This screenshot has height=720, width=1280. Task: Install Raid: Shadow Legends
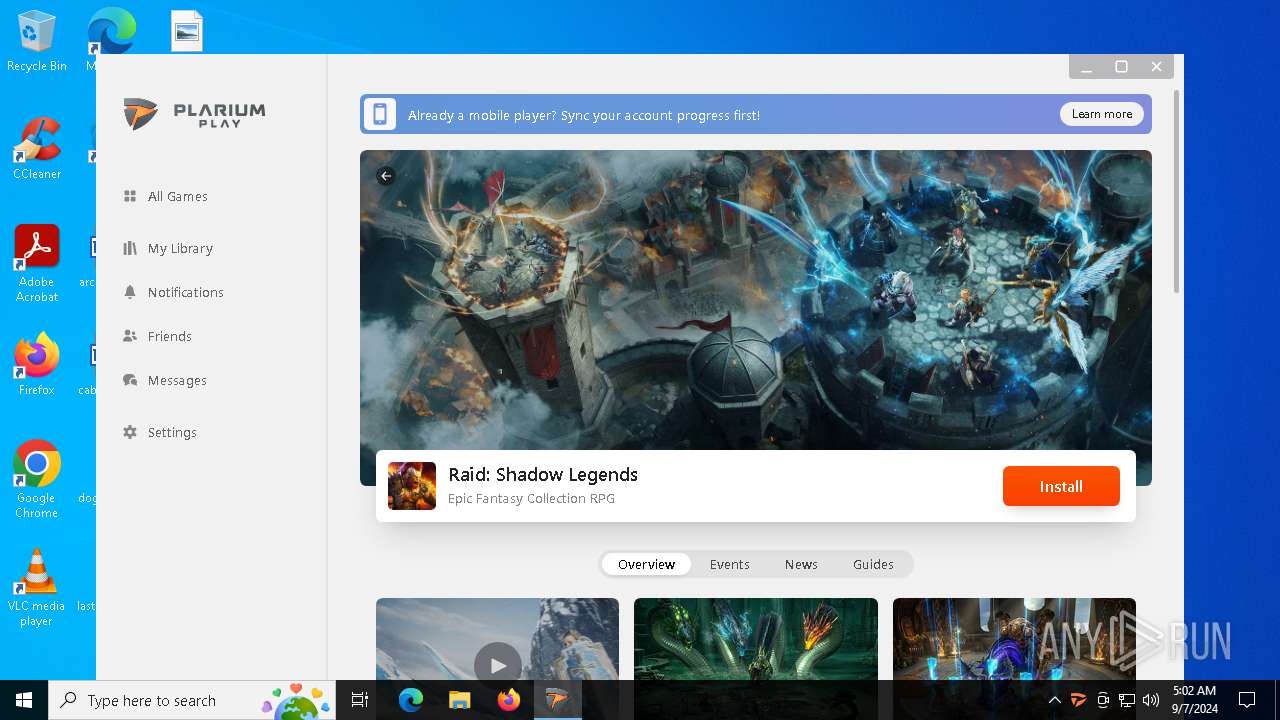(1061, 486)
